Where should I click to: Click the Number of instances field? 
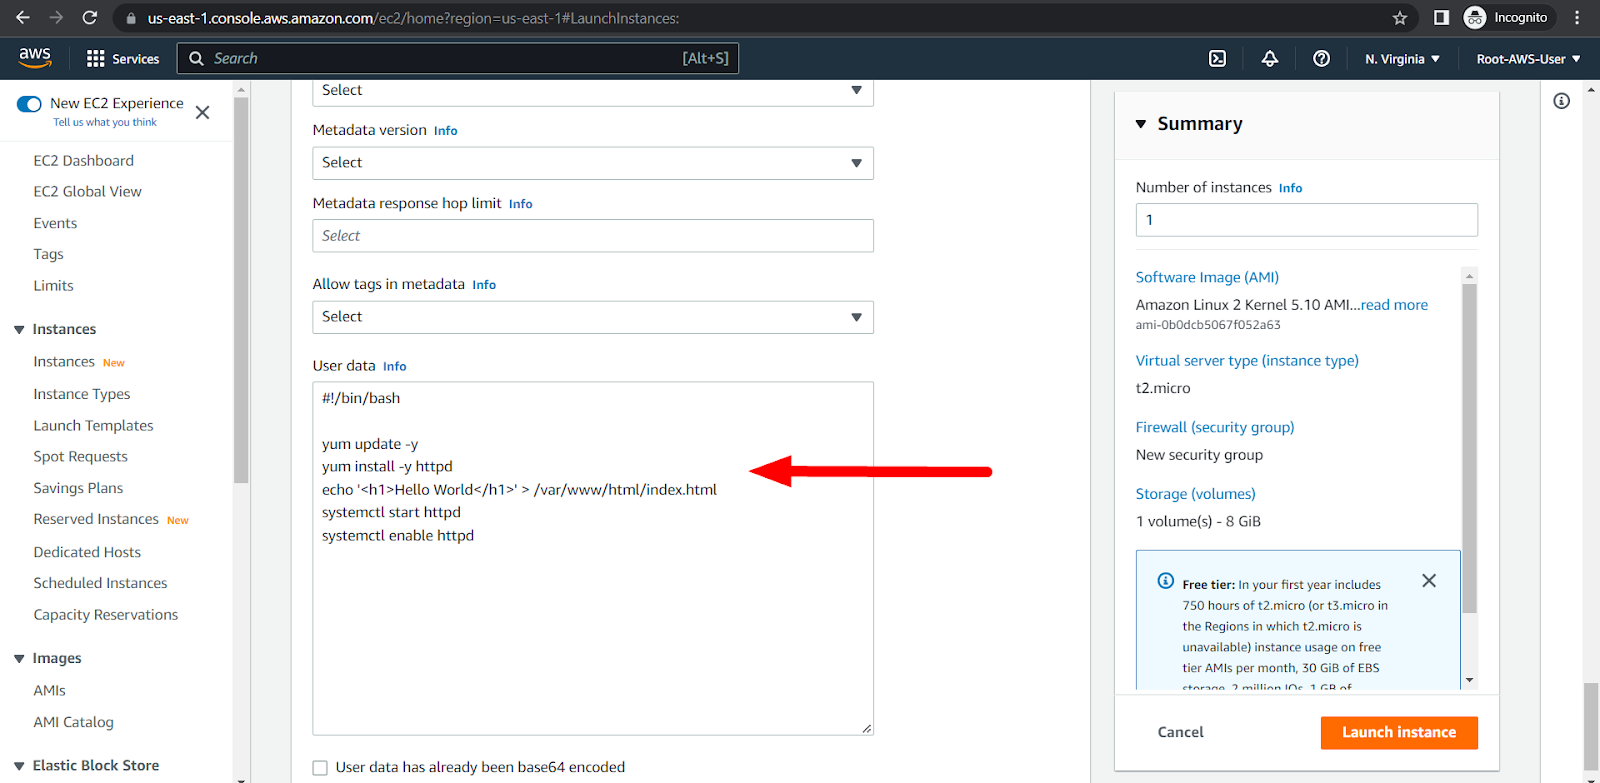1307,220
